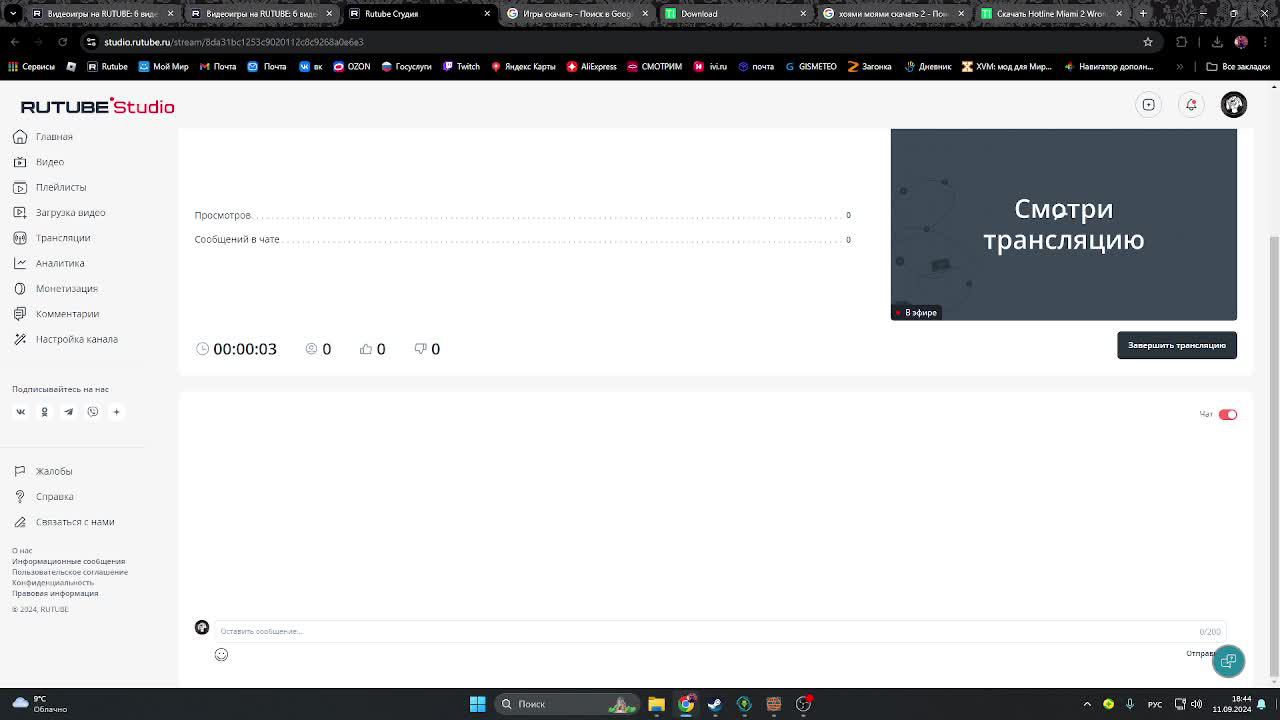Switch to the Download browser tab
Screen dimensions: 1280x720
(736, 14)
